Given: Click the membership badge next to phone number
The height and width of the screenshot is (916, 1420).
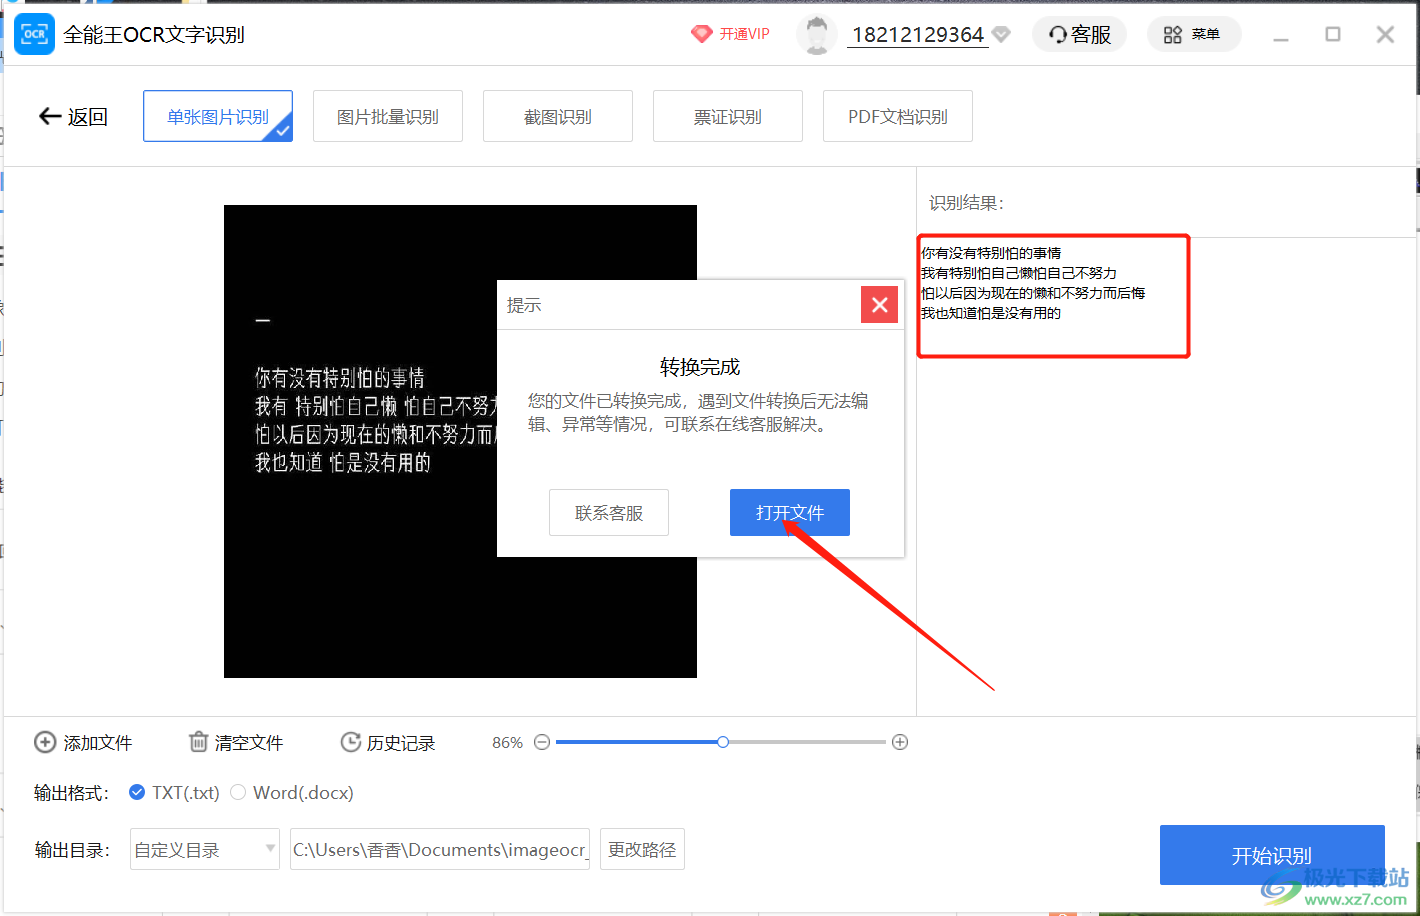Looking at the screenshot, I should [1001, 35].
